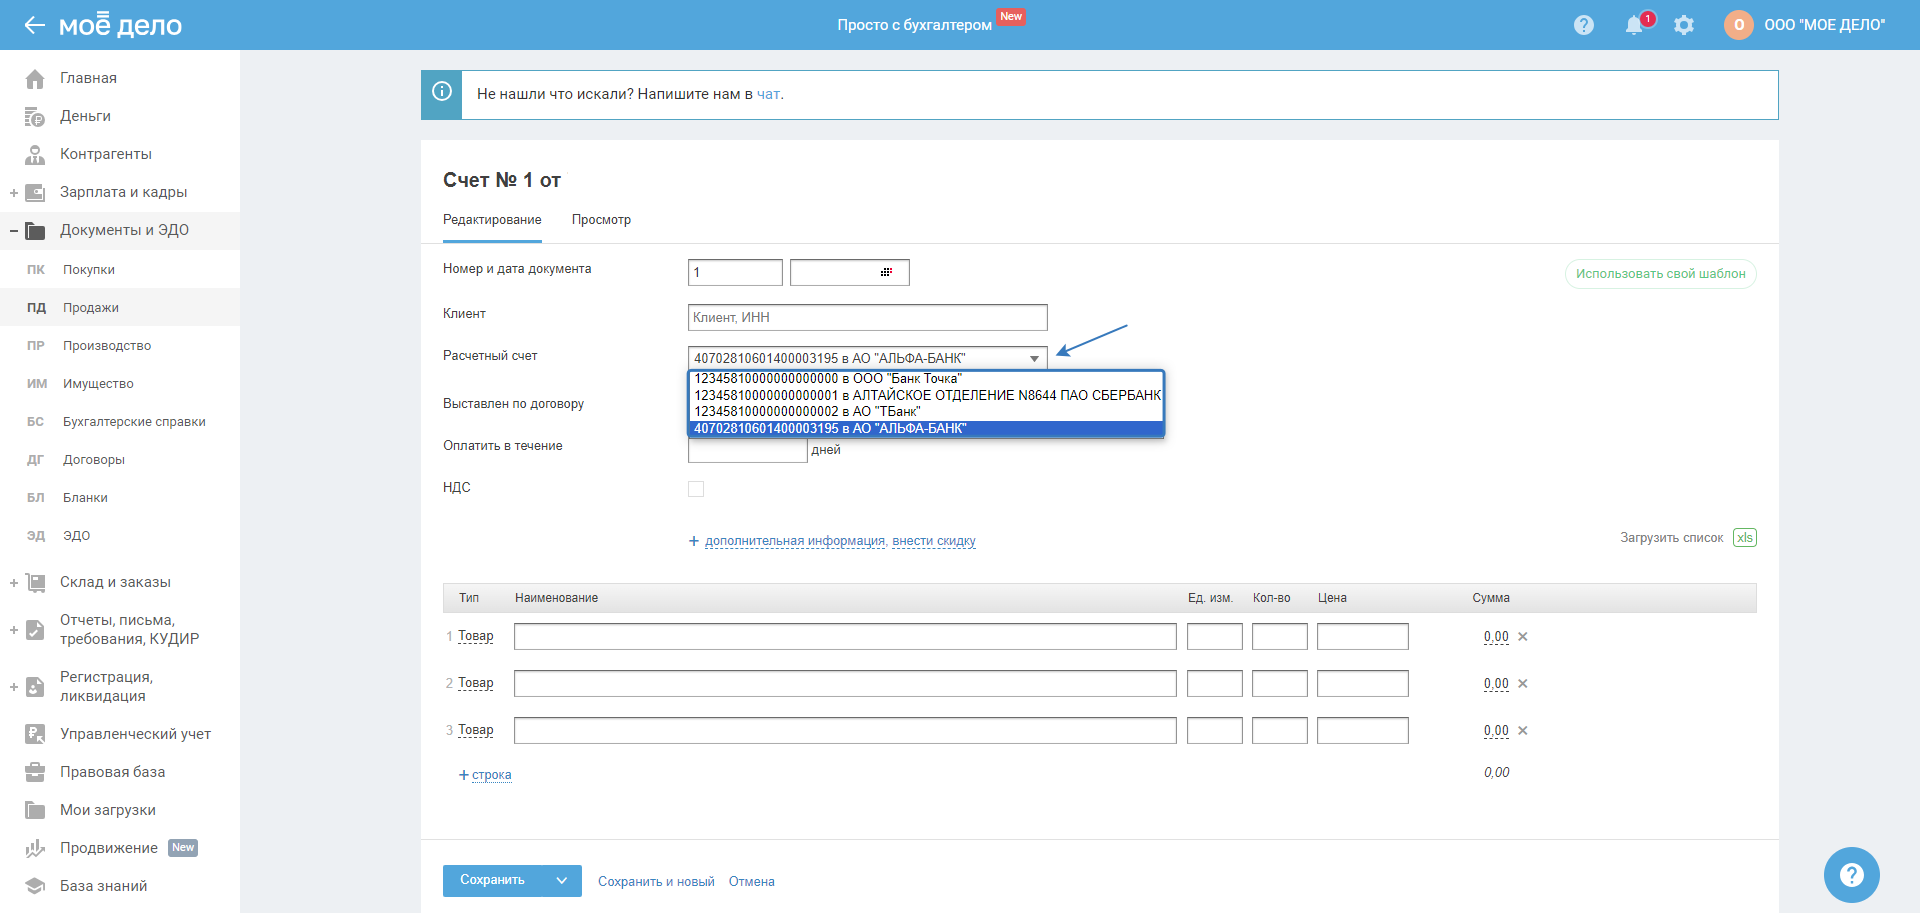Click the xls upload icon

[x=1745, y=538]
